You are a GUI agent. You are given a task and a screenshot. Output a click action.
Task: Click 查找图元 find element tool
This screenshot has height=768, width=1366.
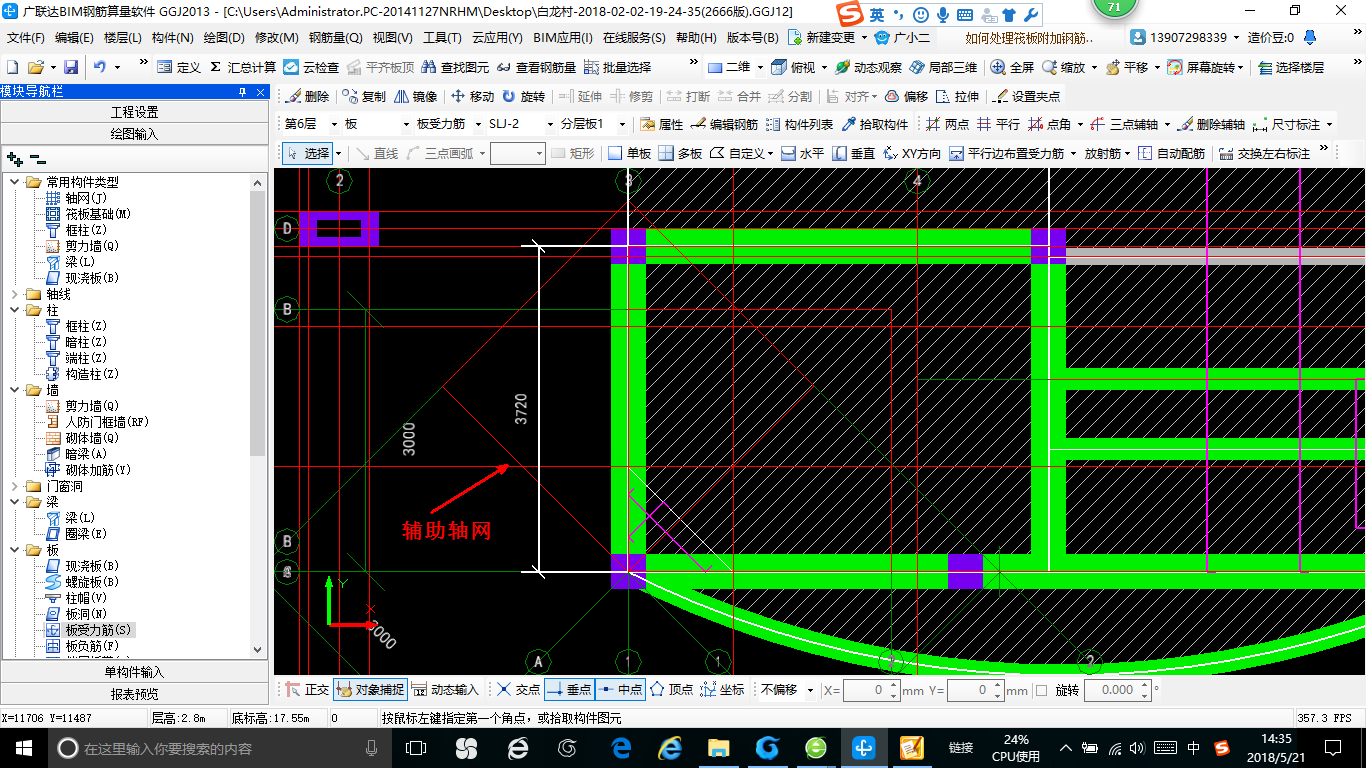click(x=455, y=67)
